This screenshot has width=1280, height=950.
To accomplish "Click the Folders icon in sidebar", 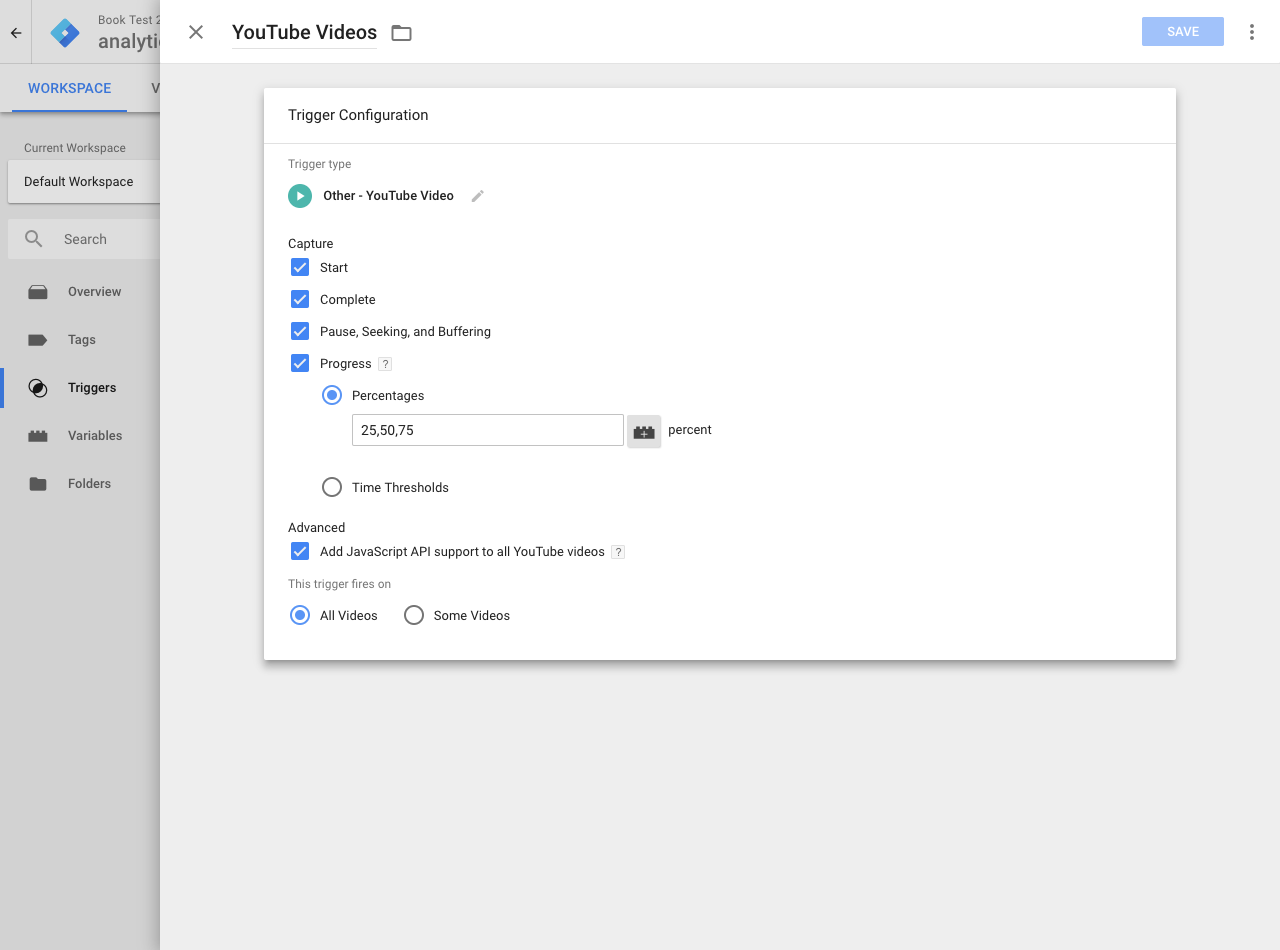I will coord(38,484).
